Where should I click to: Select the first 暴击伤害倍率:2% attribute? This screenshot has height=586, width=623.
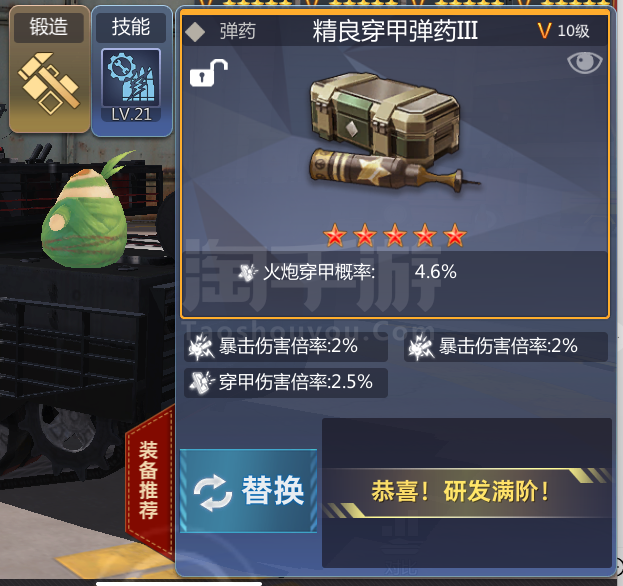click(x=286, y=346)
